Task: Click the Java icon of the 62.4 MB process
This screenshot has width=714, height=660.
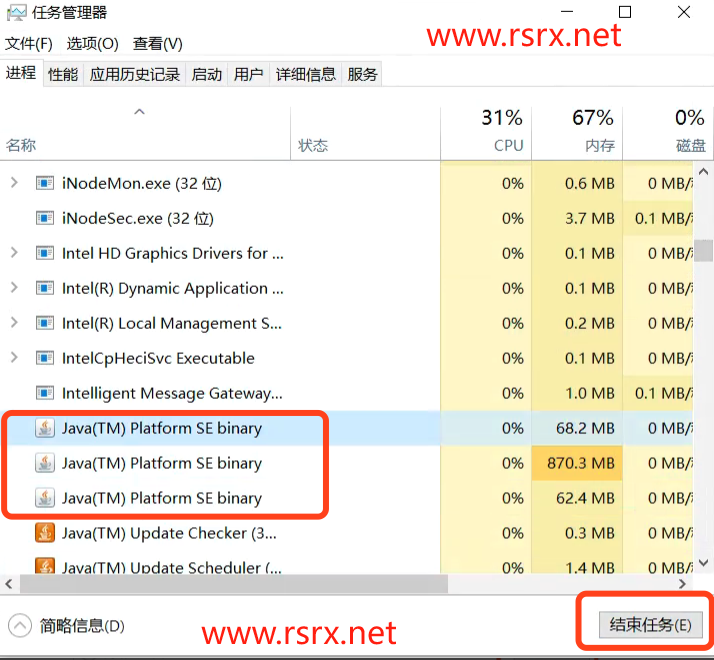Action: pos(45,498)
